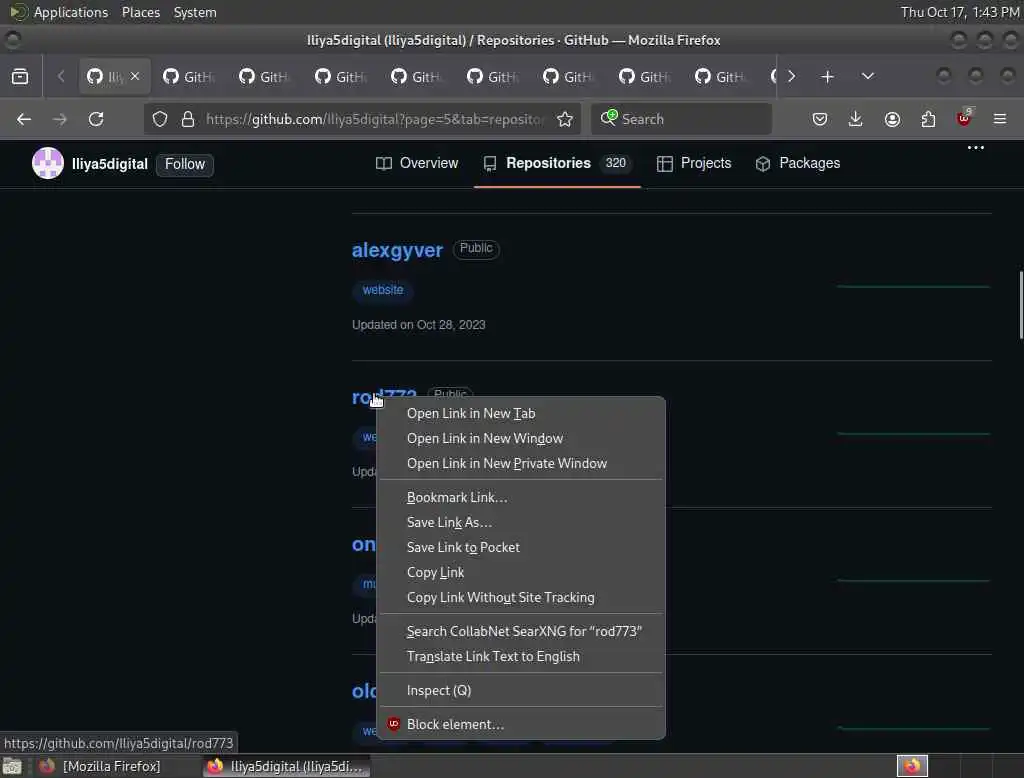The height and width of the screenshot is (778, 1024).
Task: Click show desktop icon in taskbar
Action: [12, 766]
